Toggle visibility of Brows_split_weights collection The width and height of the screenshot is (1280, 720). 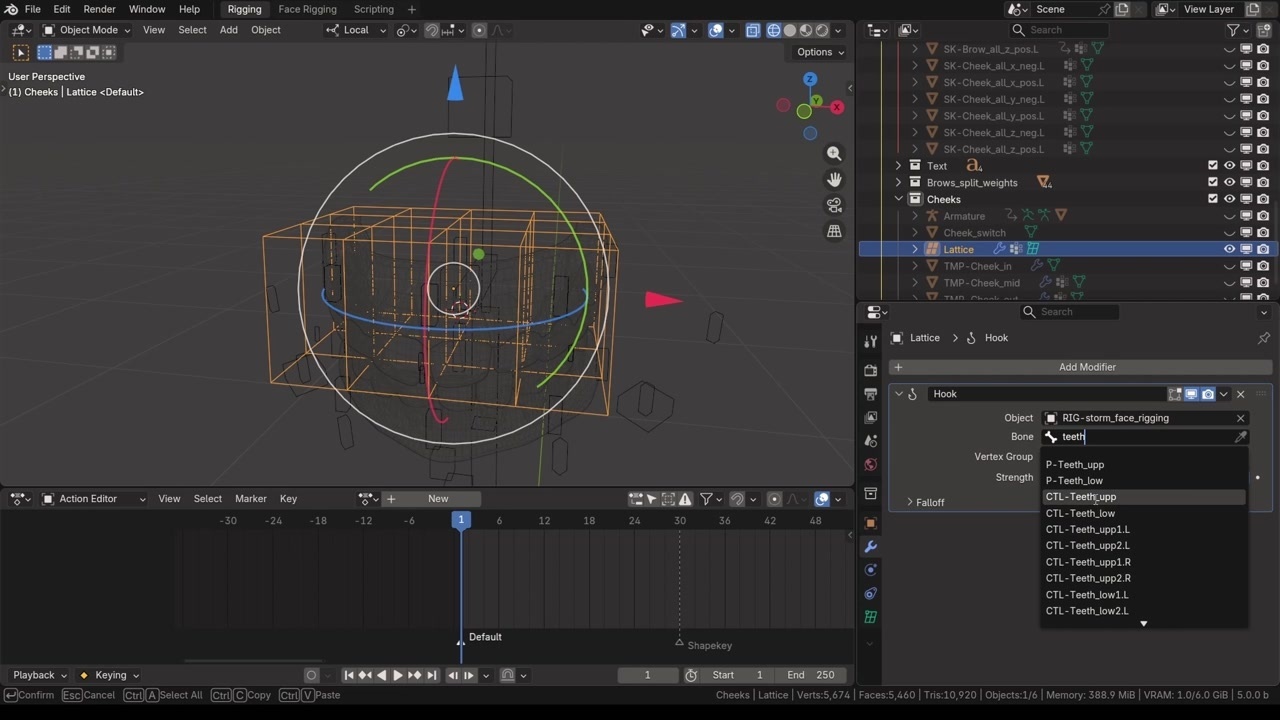coord(1229,183)
